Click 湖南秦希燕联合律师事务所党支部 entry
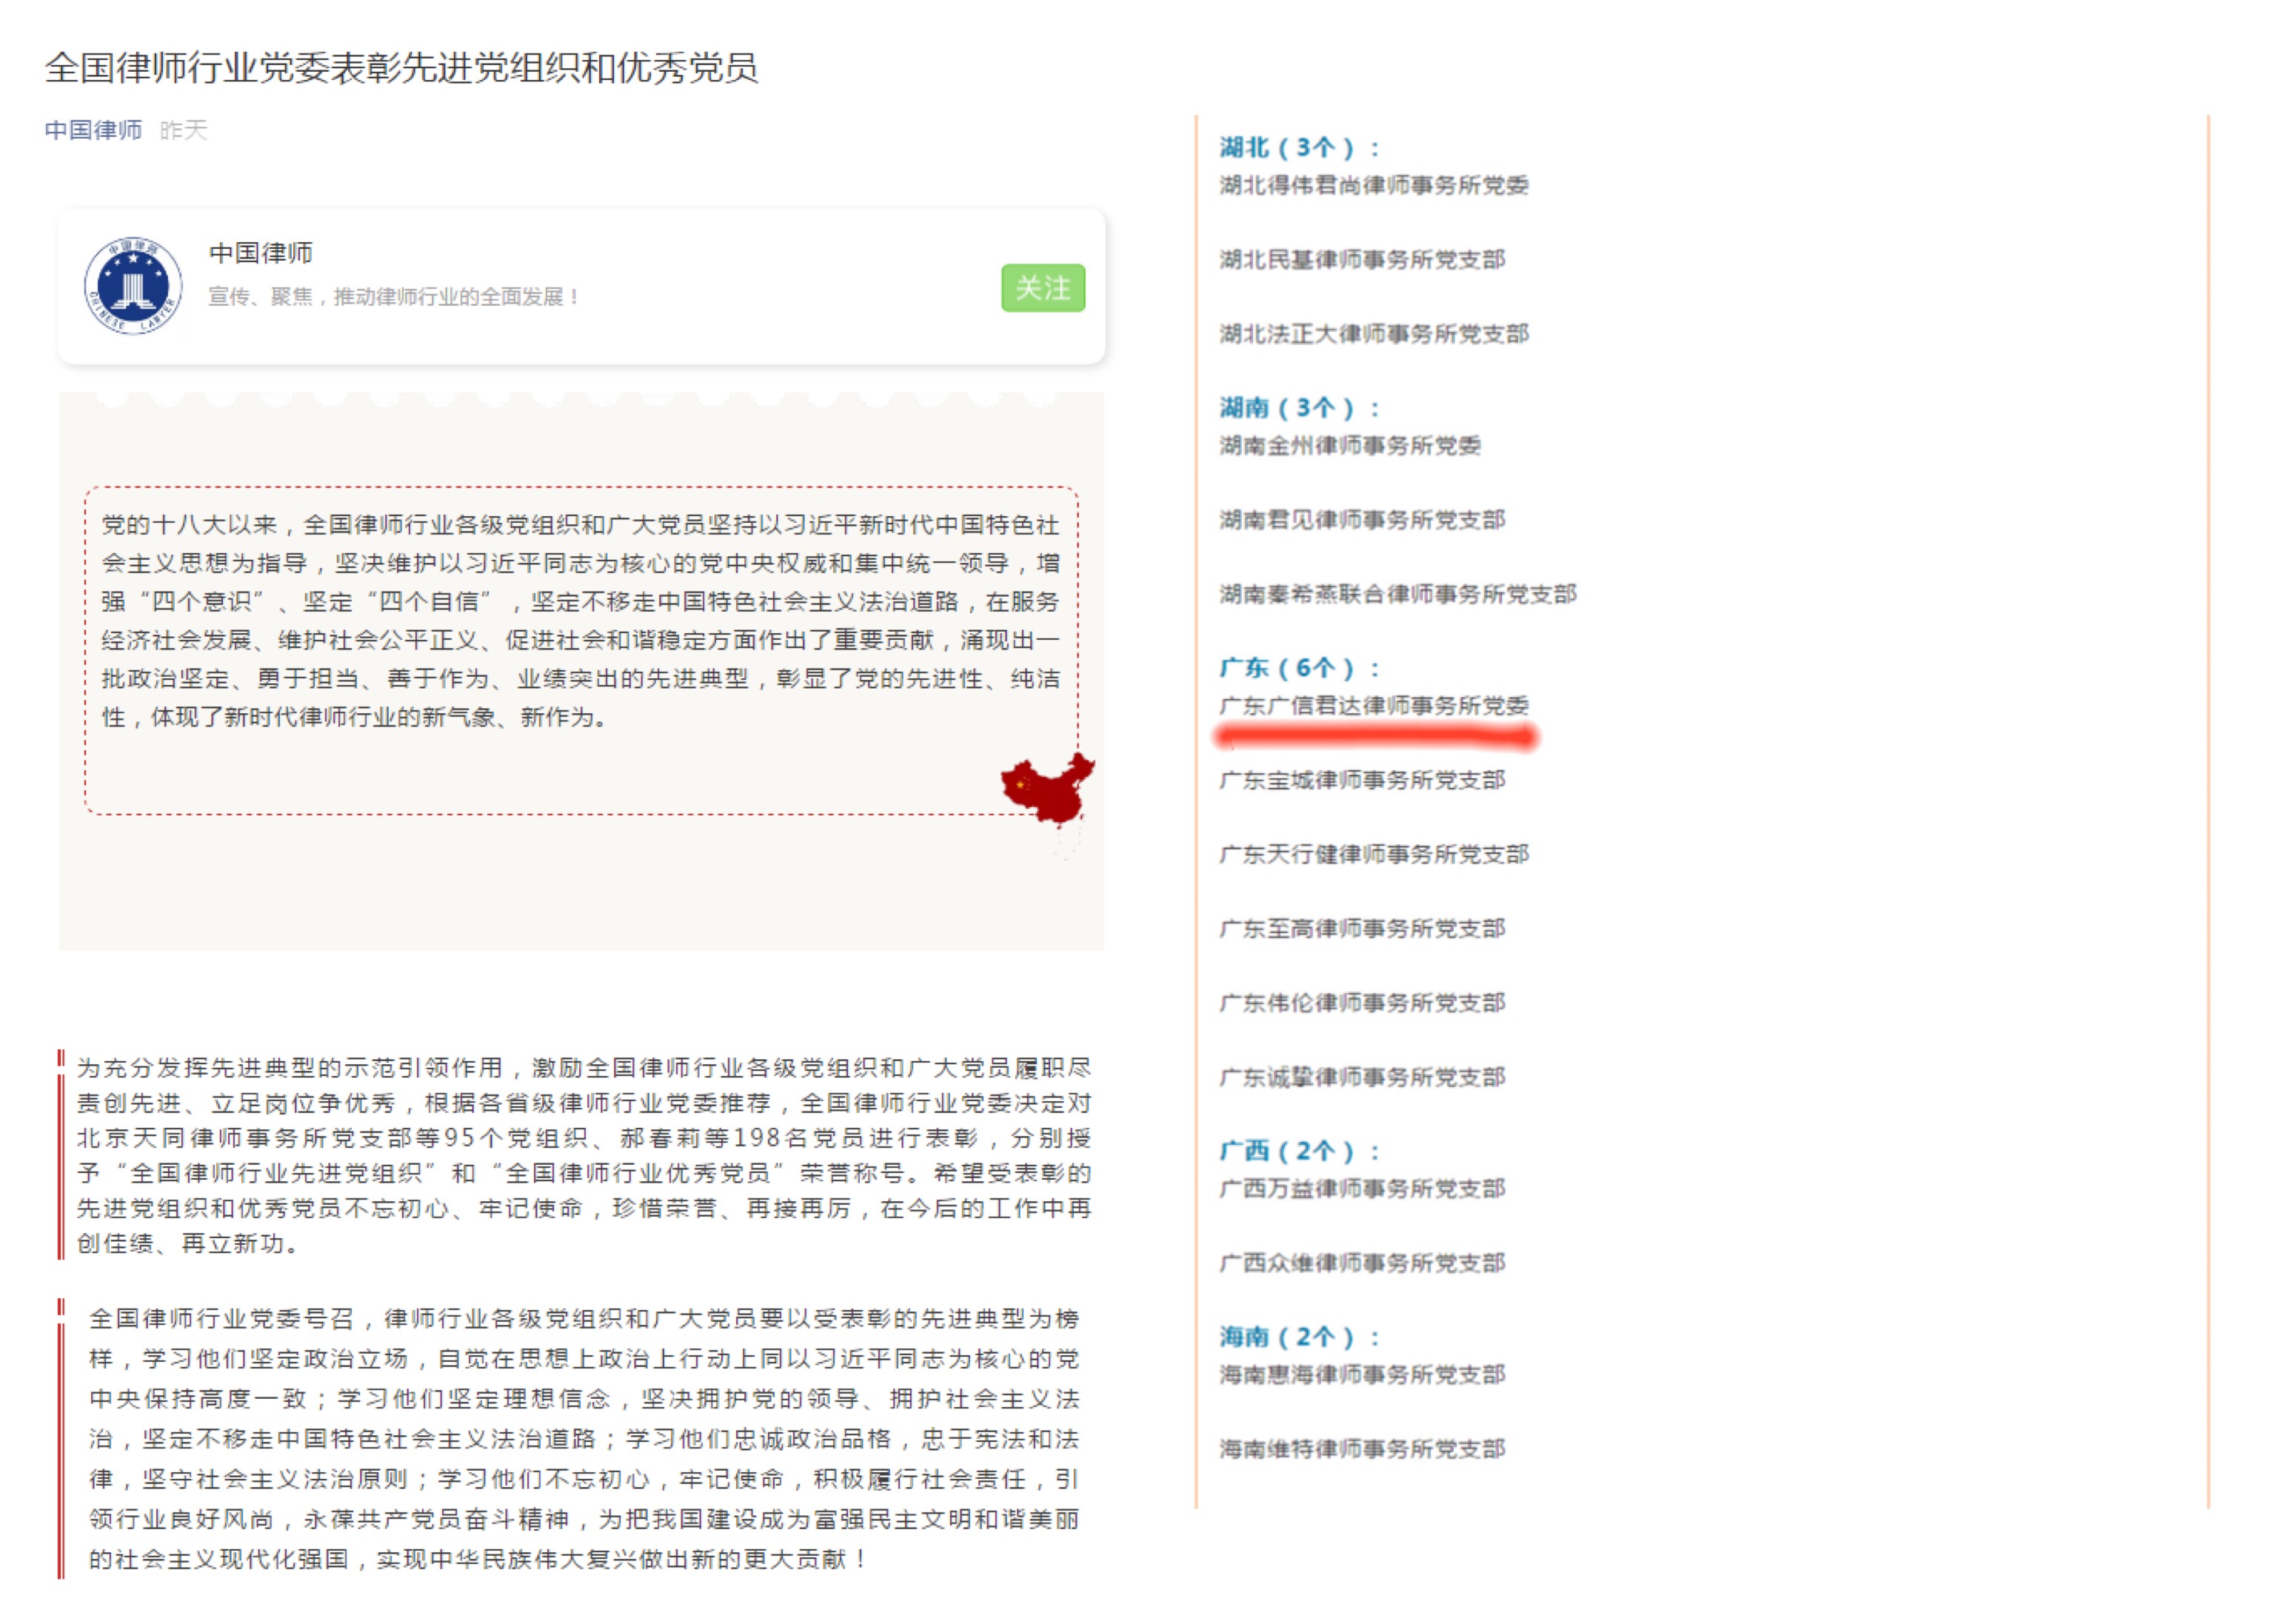Screen dimensions: 2275x1624 point(1397,595)
